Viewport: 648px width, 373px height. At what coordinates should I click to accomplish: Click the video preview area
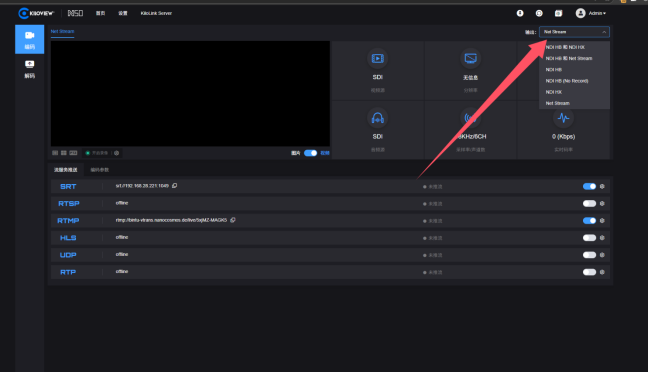(190, 93)
